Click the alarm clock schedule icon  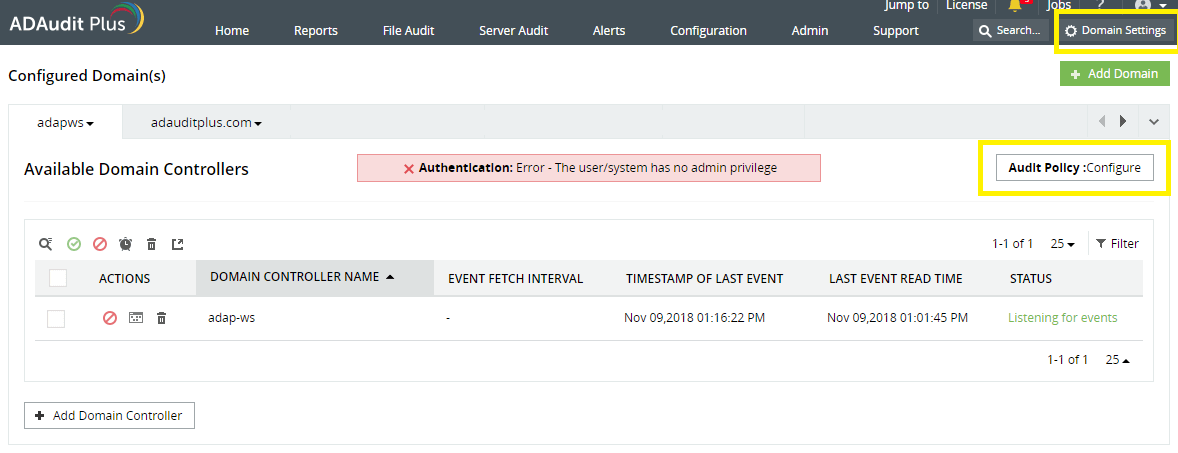pos(126,244)
